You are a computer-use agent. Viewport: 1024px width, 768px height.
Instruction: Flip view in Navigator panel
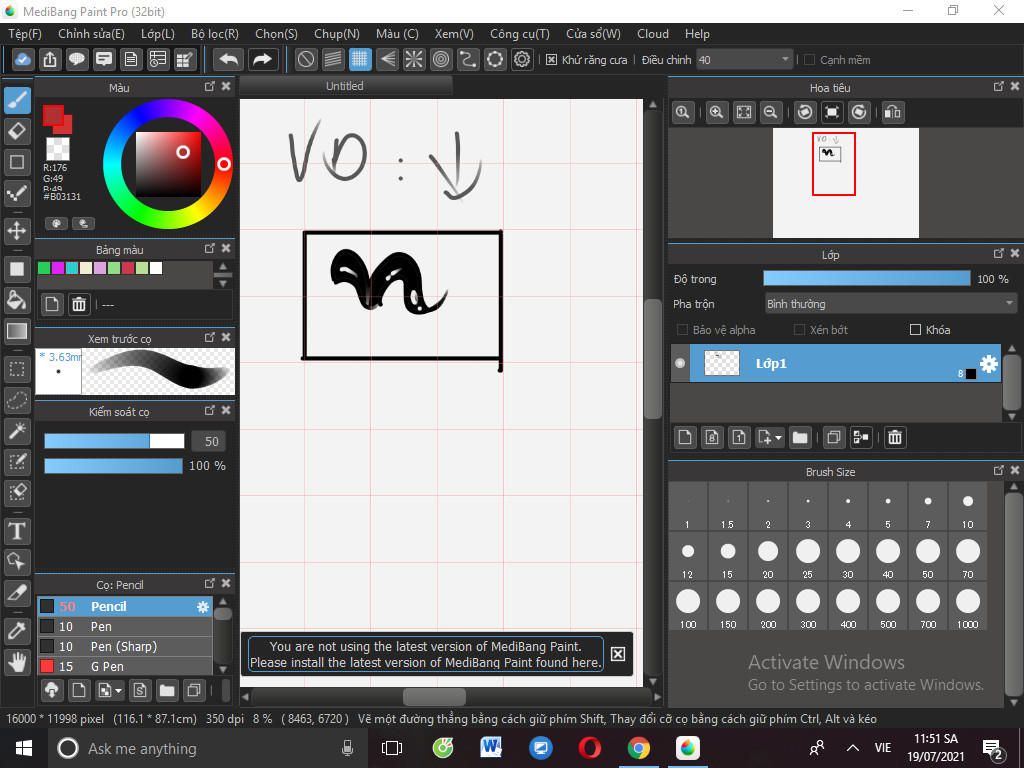coord(893,112)
